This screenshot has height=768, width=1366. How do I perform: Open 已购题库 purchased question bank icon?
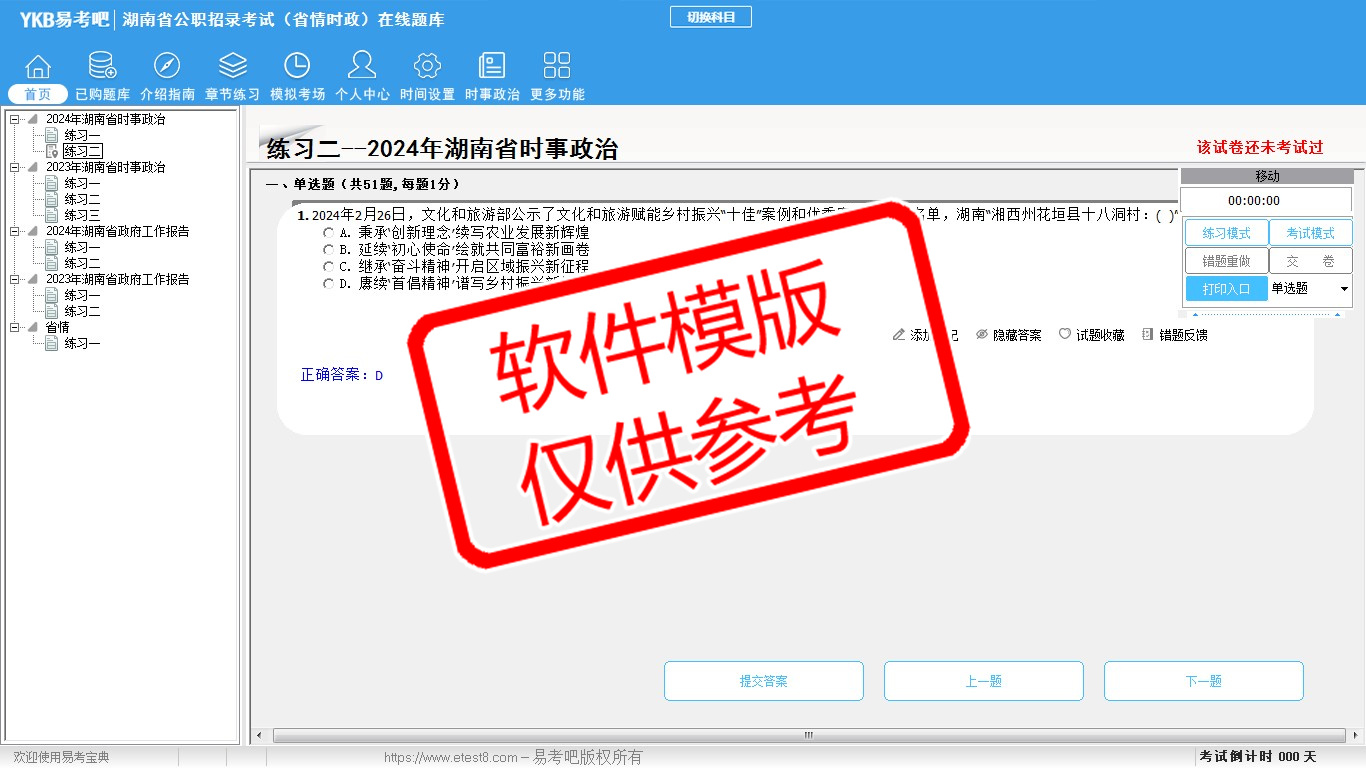(x=102, y=67)
